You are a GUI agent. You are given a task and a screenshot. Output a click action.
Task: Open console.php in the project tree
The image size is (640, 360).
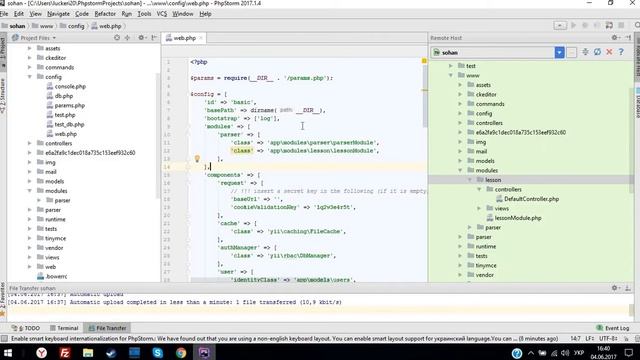pyautogui.click(x=66, y=87)
